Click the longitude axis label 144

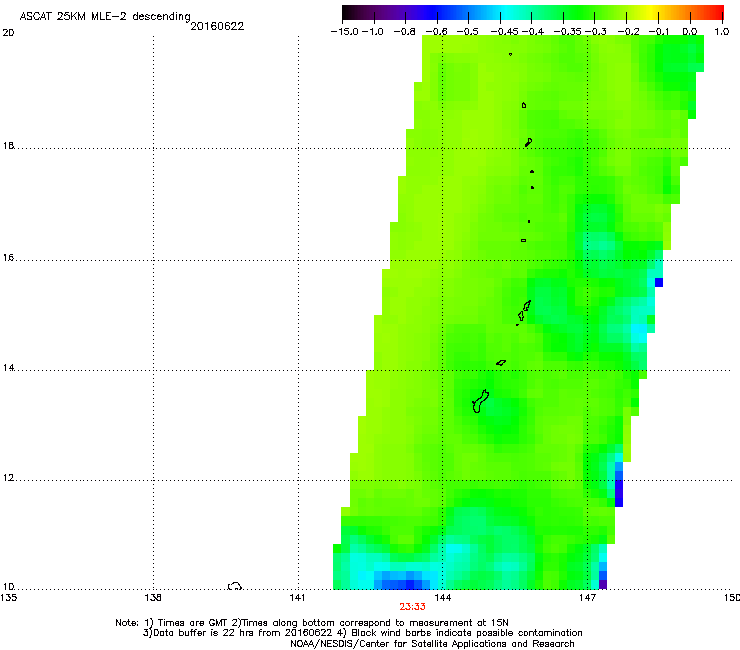pyautogui.click(x=442, y=598)
